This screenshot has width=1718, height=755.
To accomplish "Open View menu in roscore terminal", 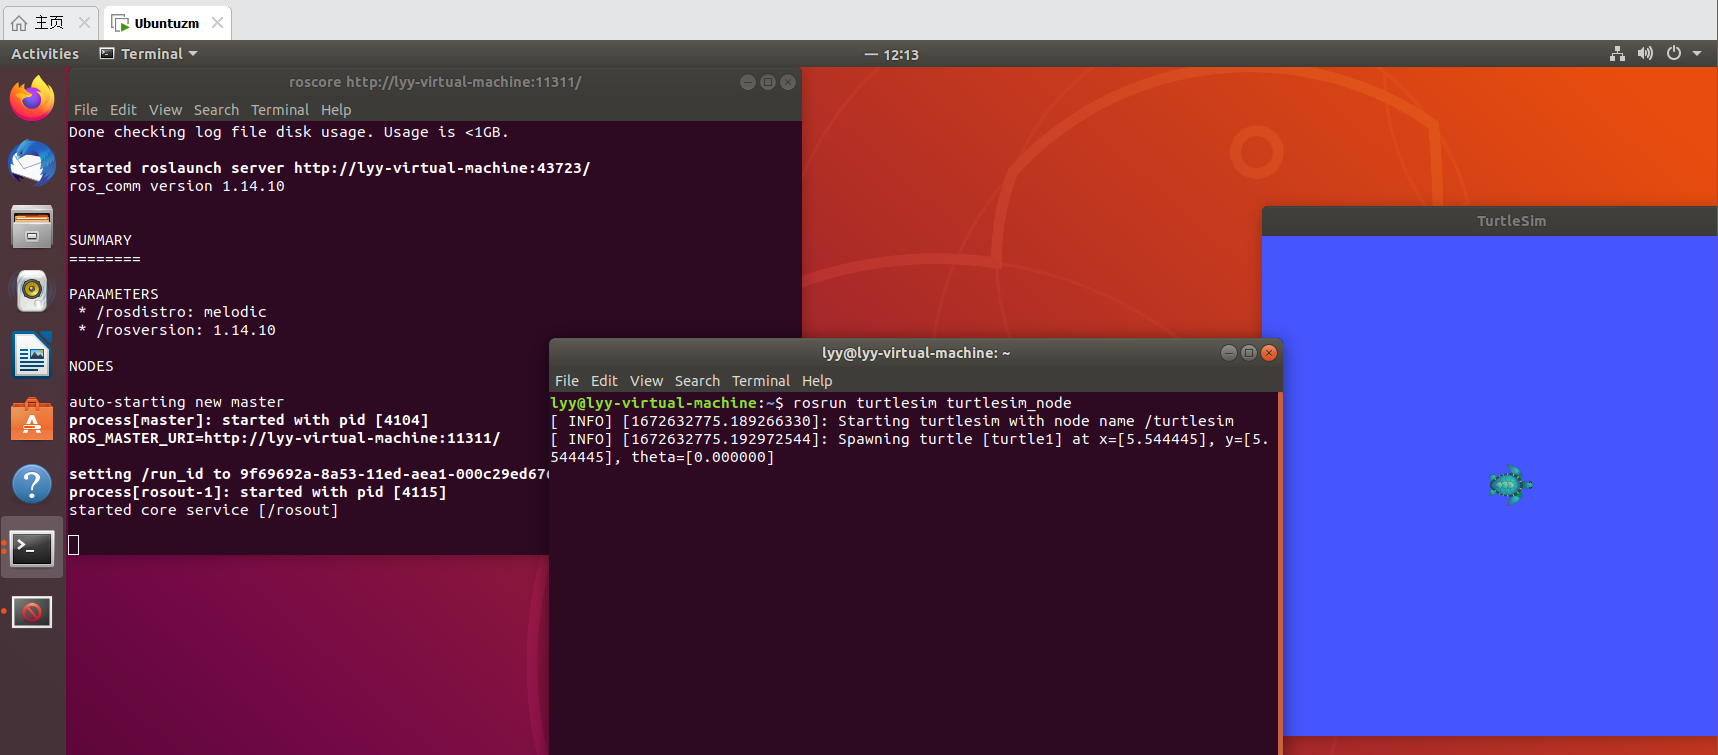I will [x=166, y=110].
